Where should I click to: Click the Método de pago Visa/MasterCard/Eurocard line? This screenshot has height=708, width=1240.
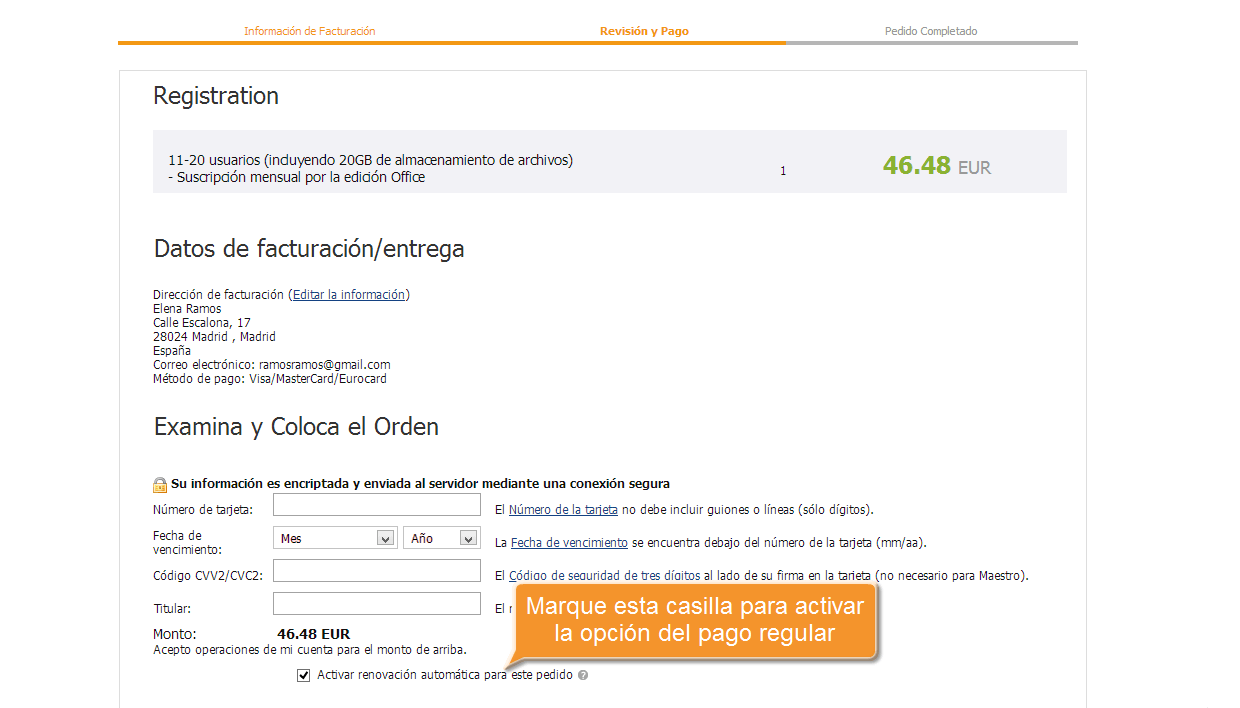[270, 379]
